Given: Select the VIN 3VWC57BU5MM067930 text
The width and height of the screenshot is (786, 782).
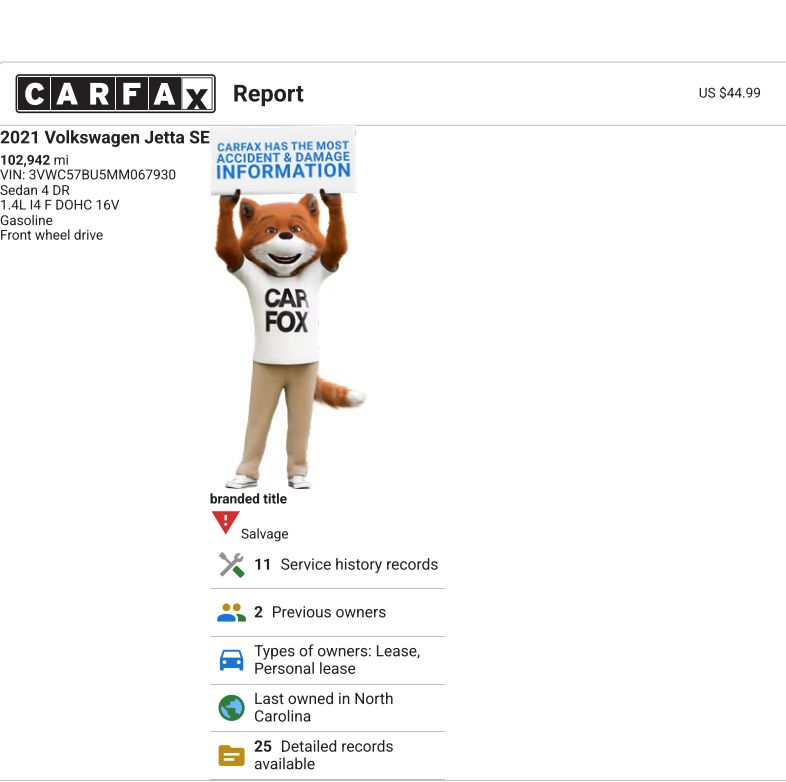Looking at the screenshot, I should [x=88, y=175].
